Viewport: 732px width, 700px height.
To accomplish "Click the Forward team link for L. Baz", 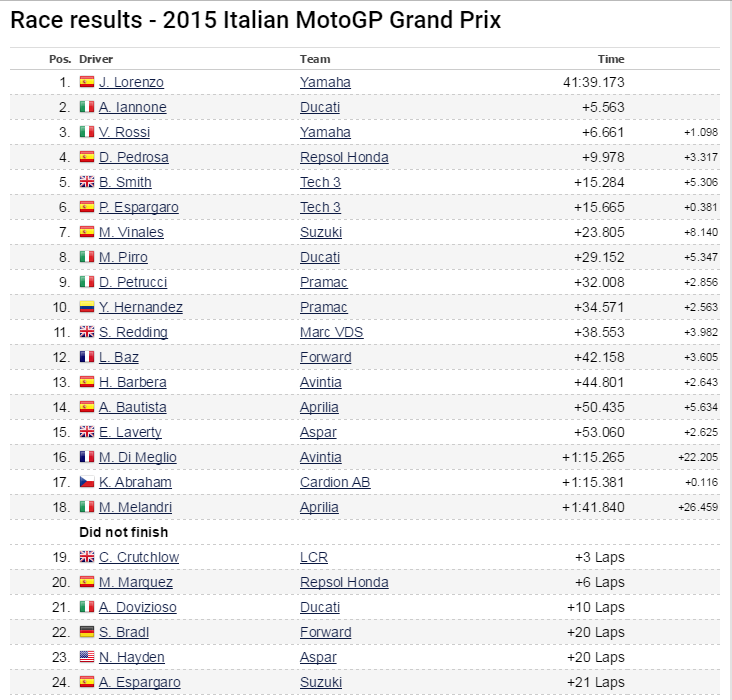I will pos(326,357).
